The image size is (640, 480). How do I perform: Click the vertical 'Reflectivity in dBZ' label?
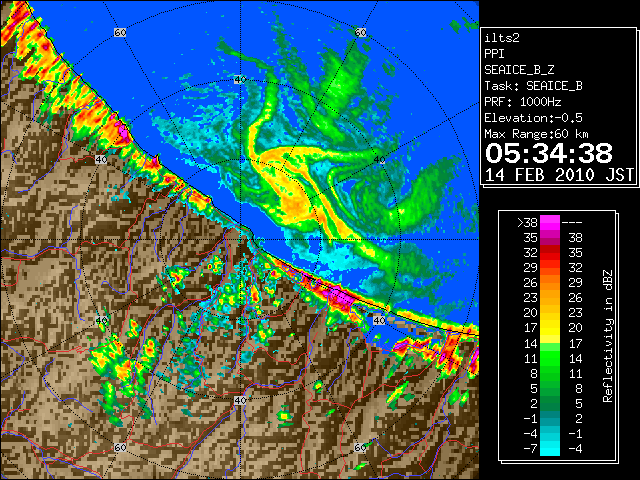[607, 336]
